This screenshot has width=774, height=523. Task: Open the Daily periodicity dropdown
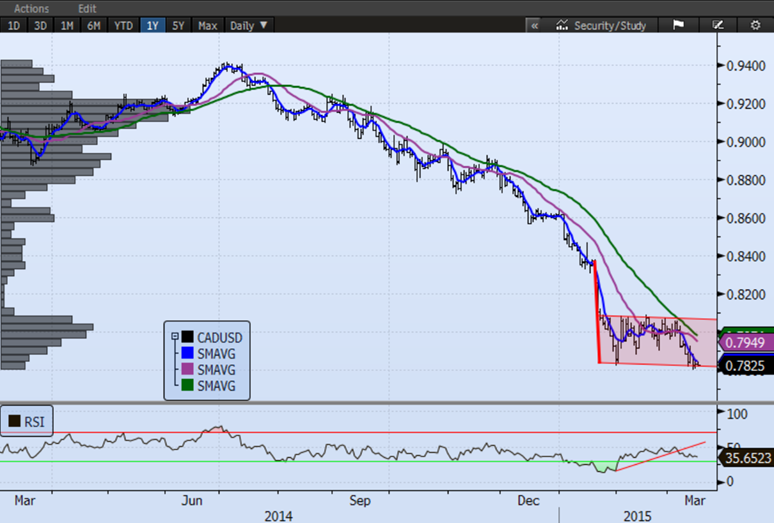click(x=249, y=25)
